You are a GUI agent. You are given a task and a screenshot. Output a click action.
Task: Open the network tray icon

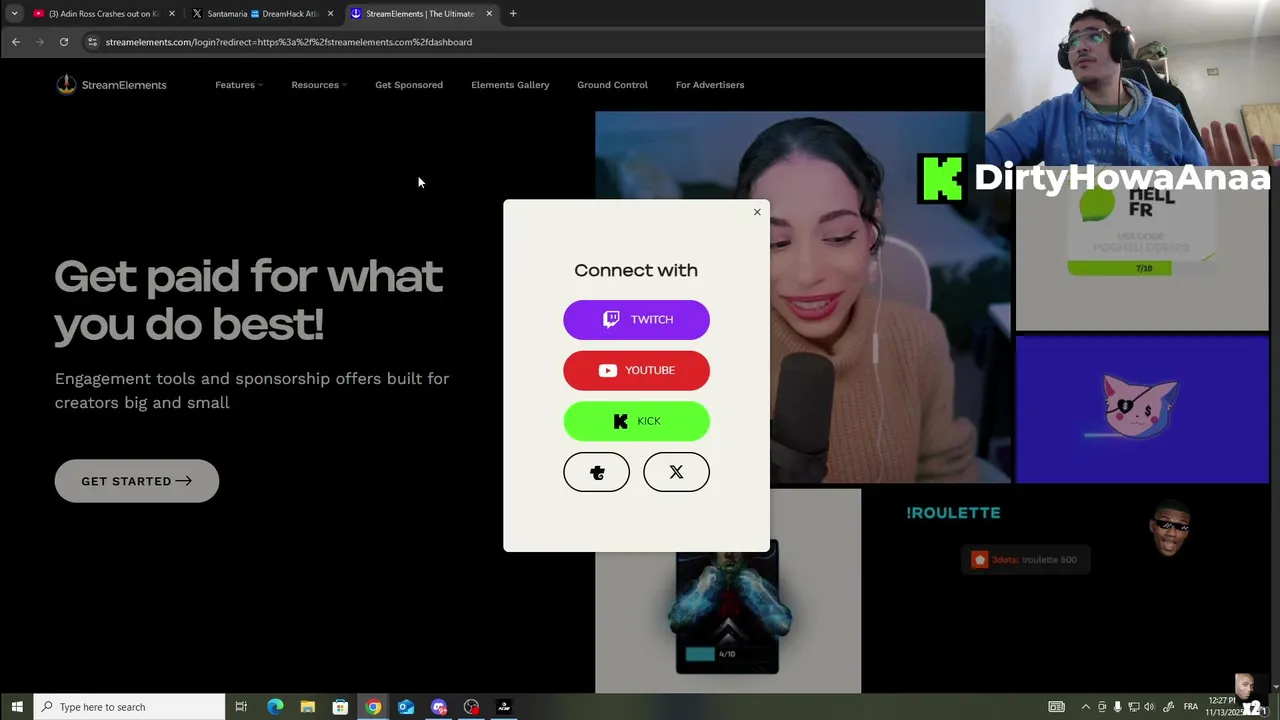coord(1134,707)
